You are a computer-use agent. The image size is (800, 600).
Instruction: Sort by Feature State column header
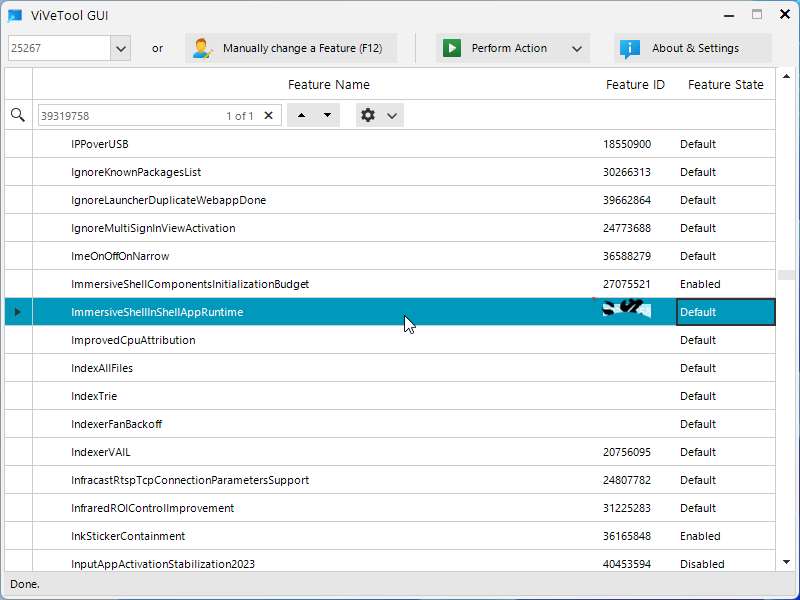725,85
